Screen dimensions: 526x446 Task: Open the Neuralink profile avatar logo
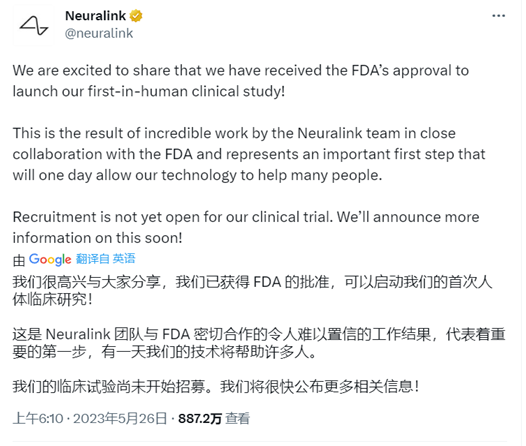[34, 25]
